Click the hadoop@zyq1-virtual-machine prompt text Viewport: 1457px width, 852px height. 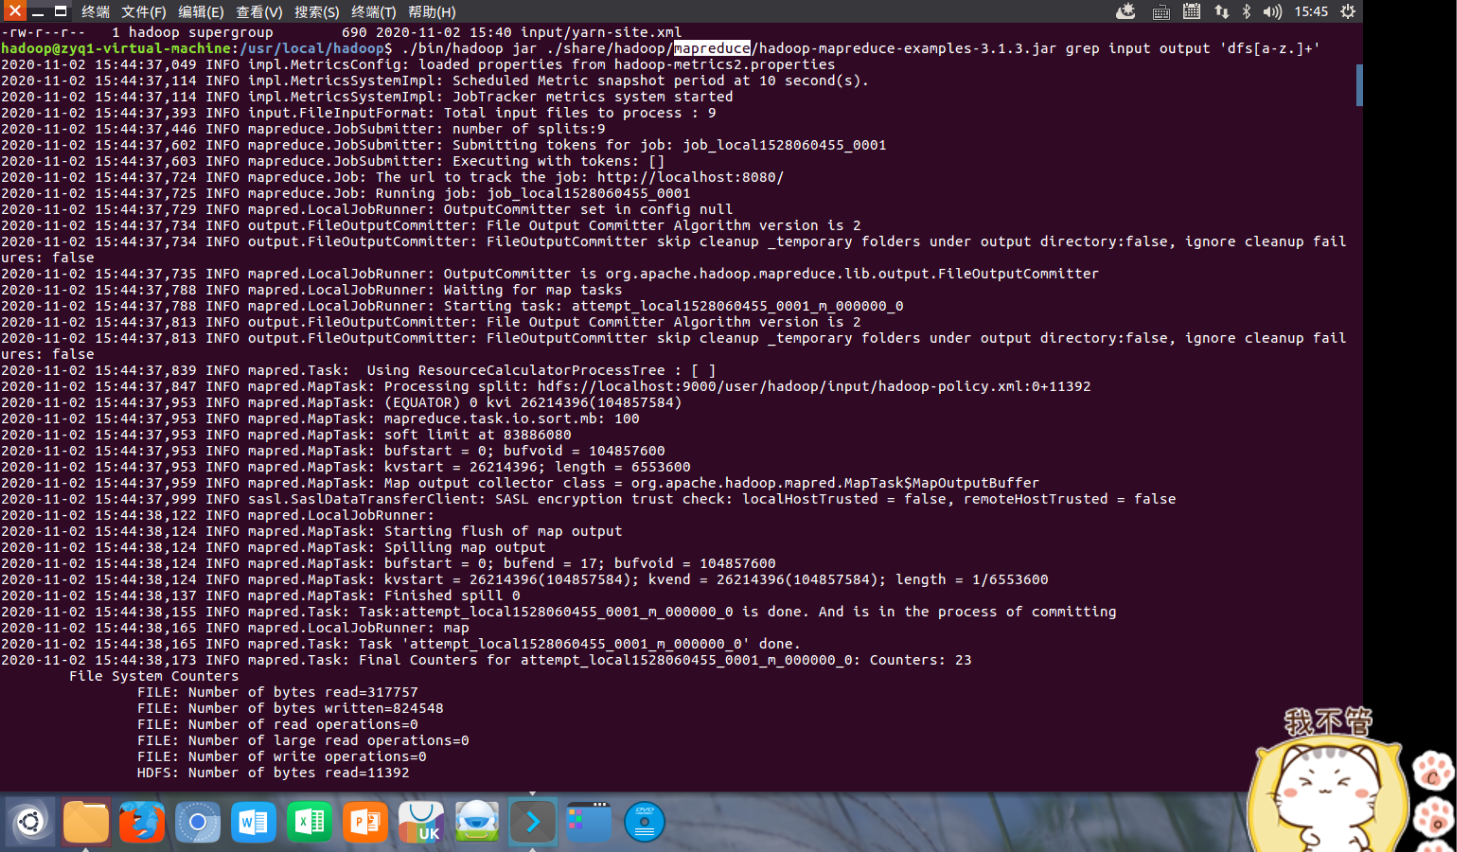click(116, 48)
